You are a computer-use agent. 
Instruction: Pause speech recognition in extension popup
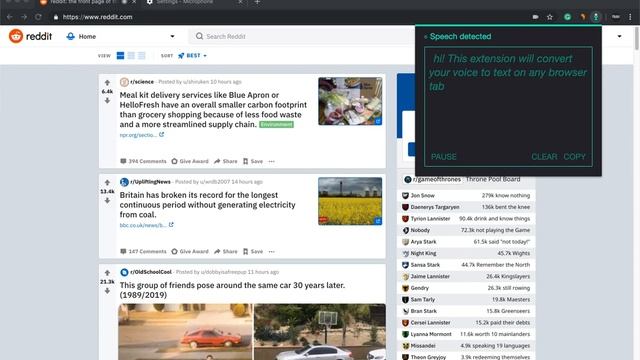coord(444,157)
